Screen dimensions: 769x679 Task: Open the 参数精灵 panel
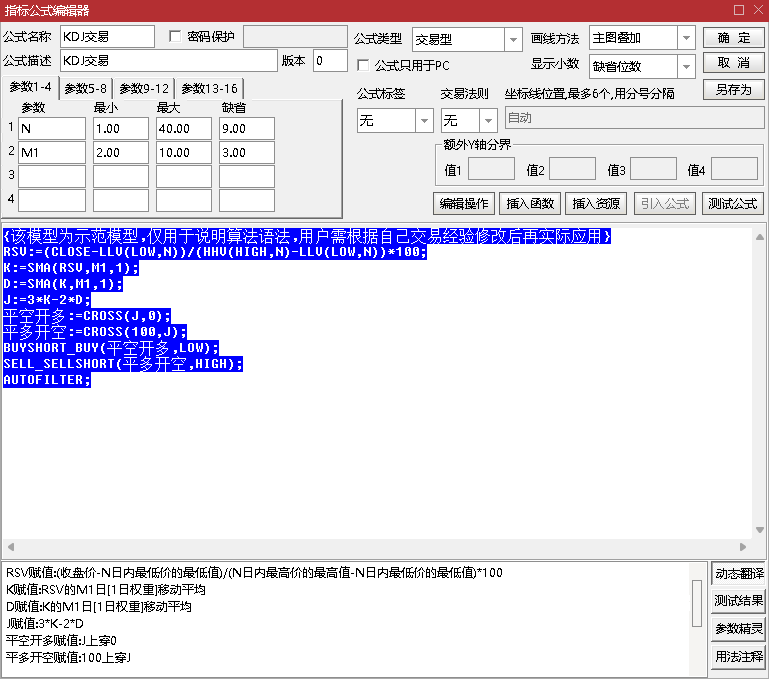(738, 629)
